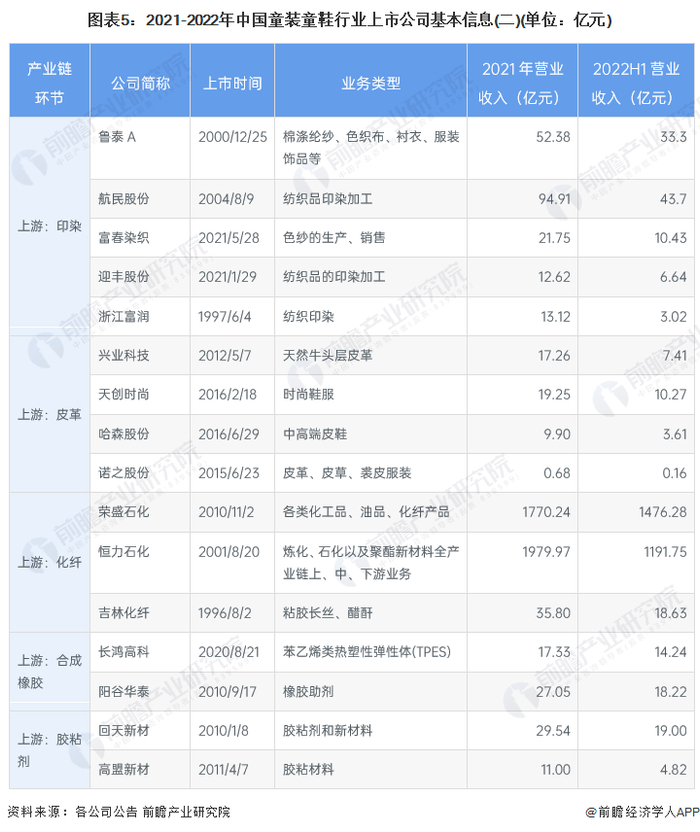
Task: Click listing date 2010/9/17
Action: (227, 692)
